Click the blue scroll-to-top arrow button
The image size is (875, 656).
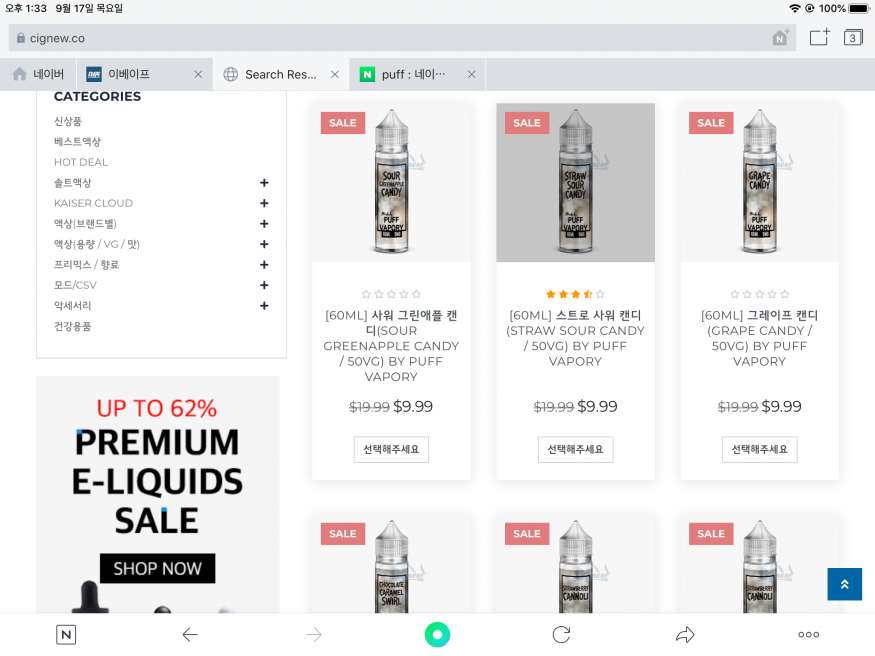pyautogui.click(x=844, y=584)
